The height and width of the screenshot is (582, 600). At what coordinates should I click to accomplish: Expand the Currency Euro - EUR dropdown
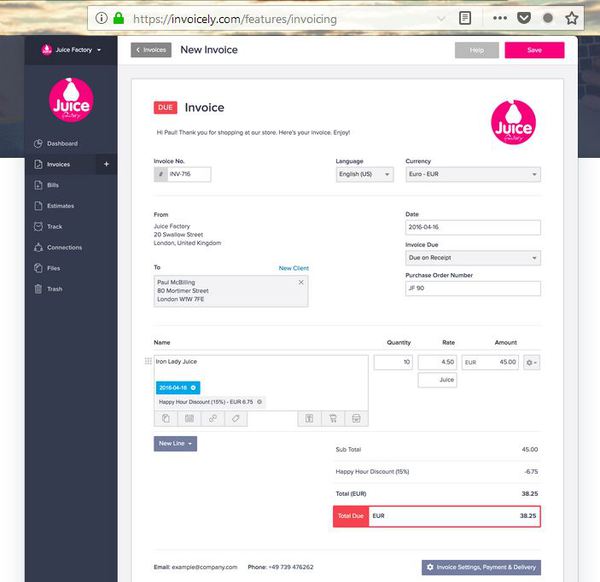pos(473,174)
